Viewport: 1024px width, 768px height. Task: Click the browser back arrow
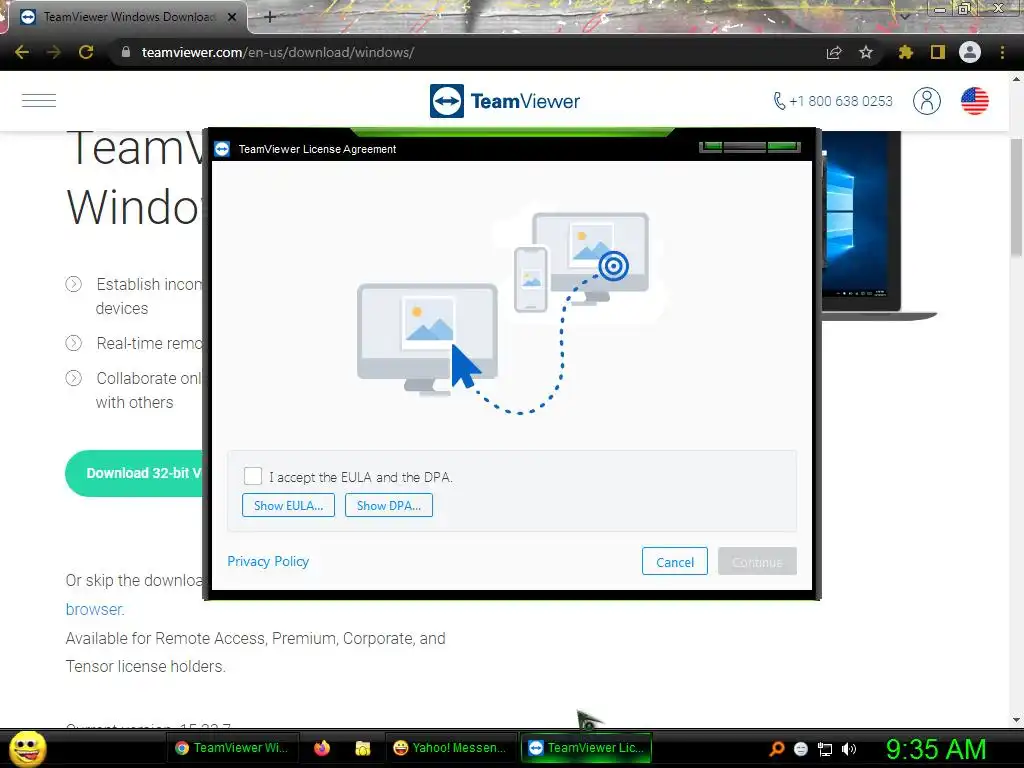pos(22,52)
